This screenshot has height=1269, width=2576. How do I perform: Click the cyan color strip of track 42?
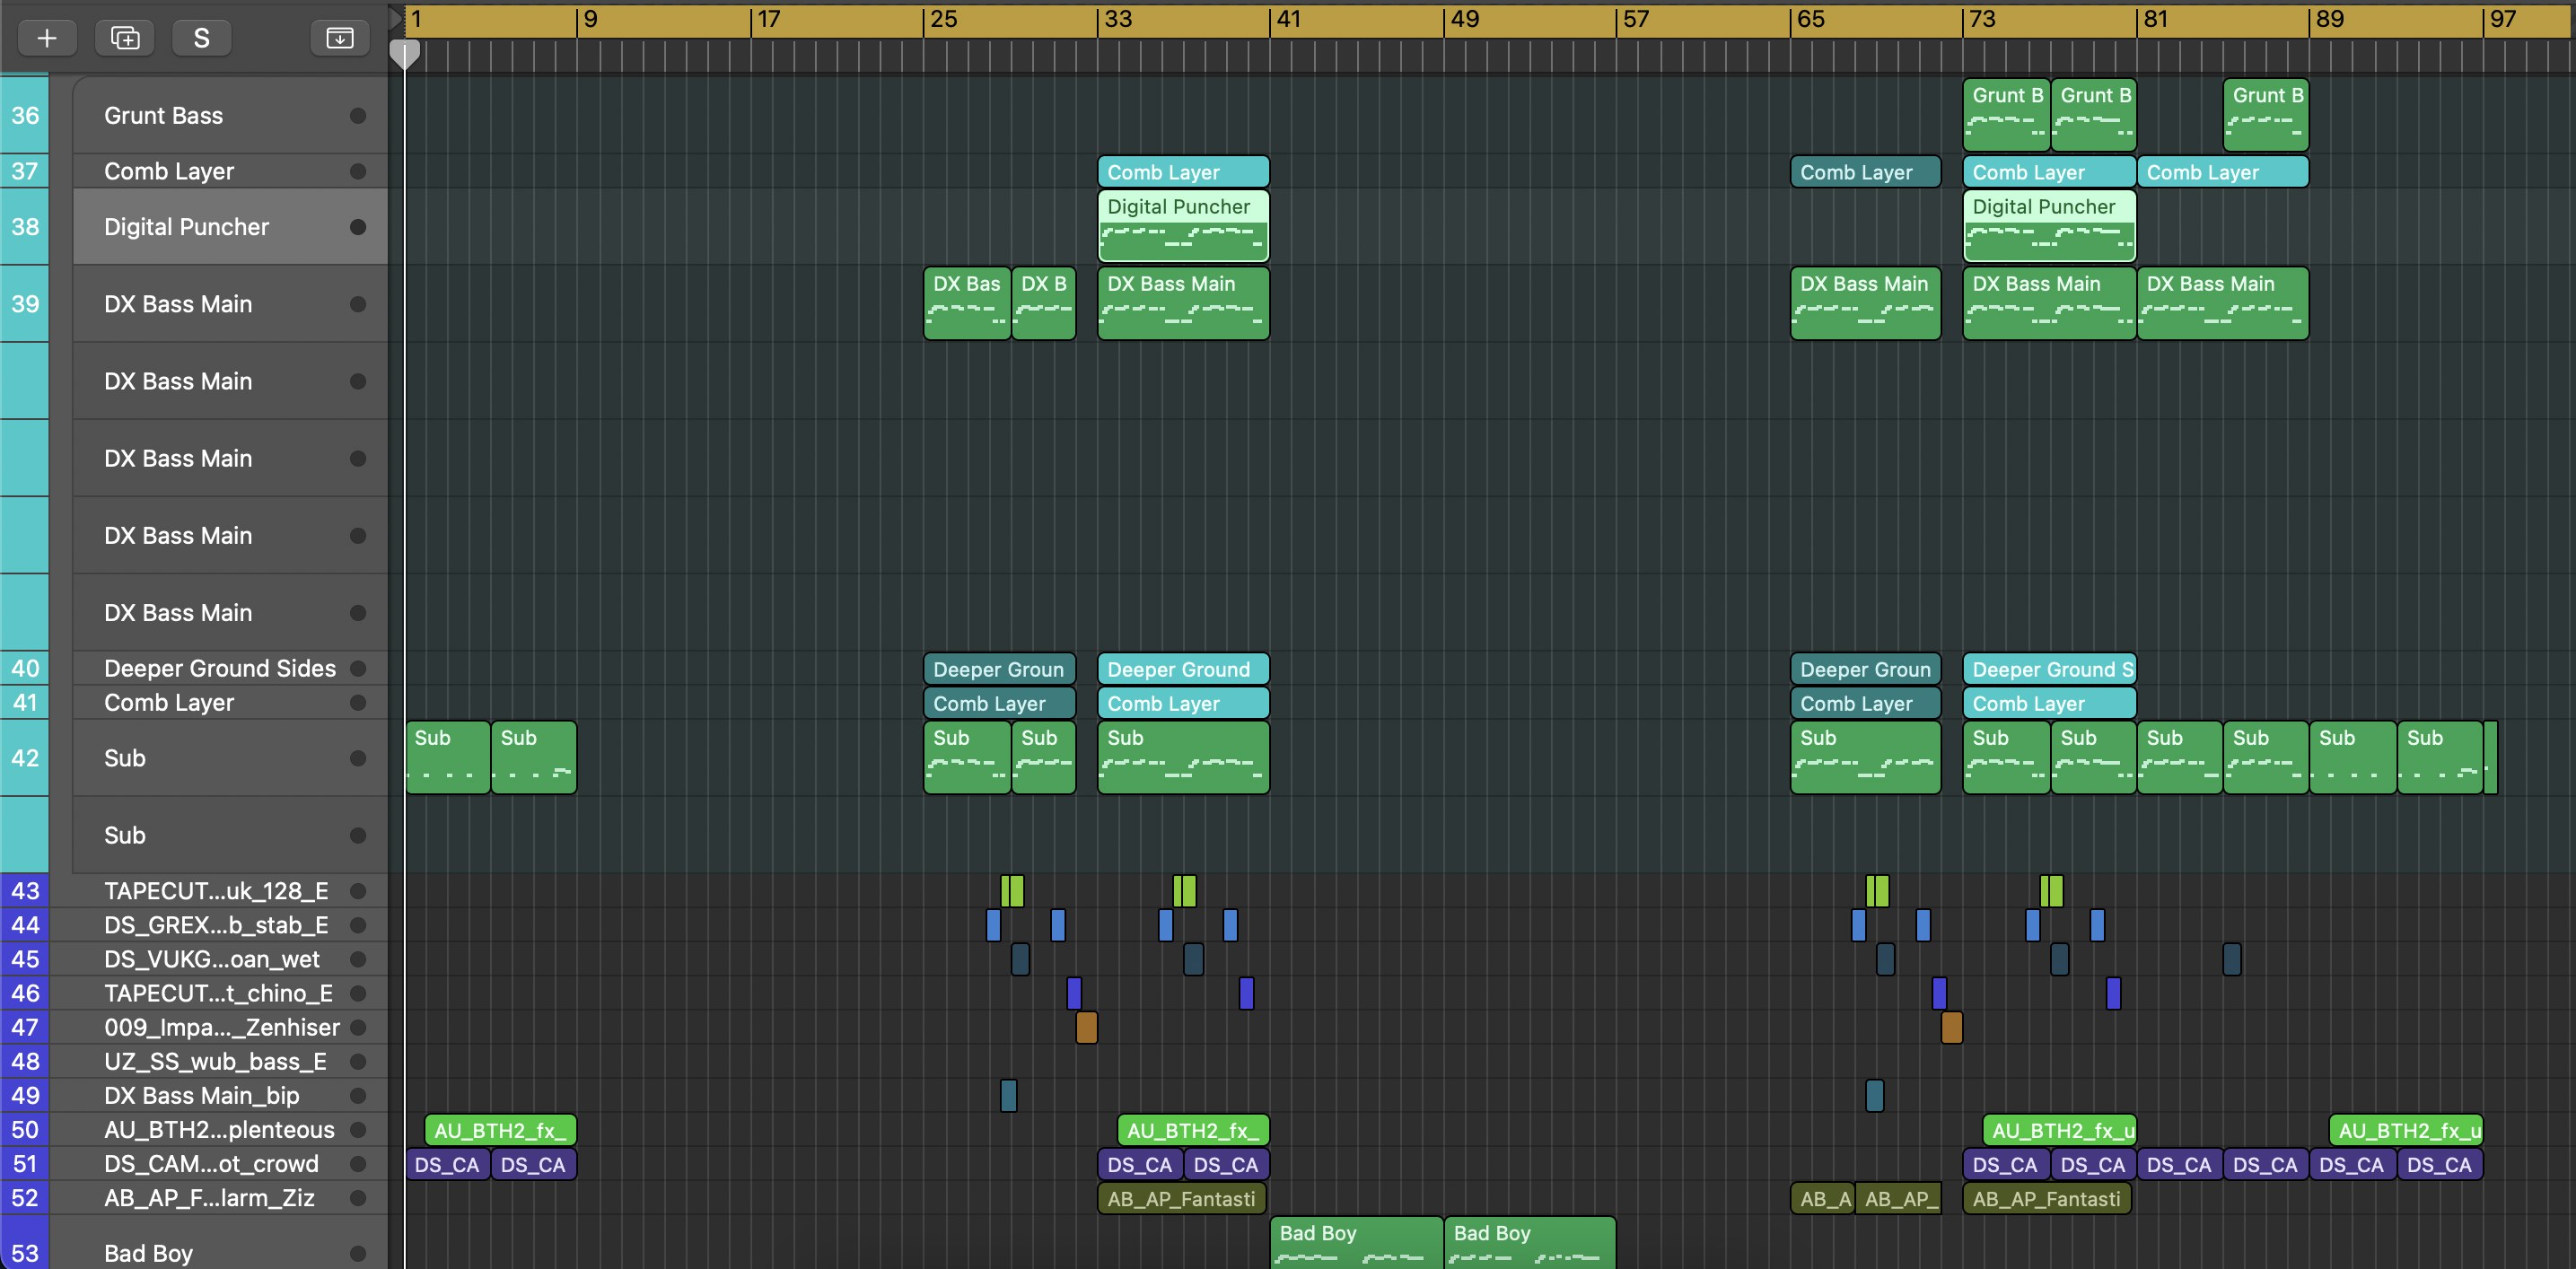coord(24,757)
